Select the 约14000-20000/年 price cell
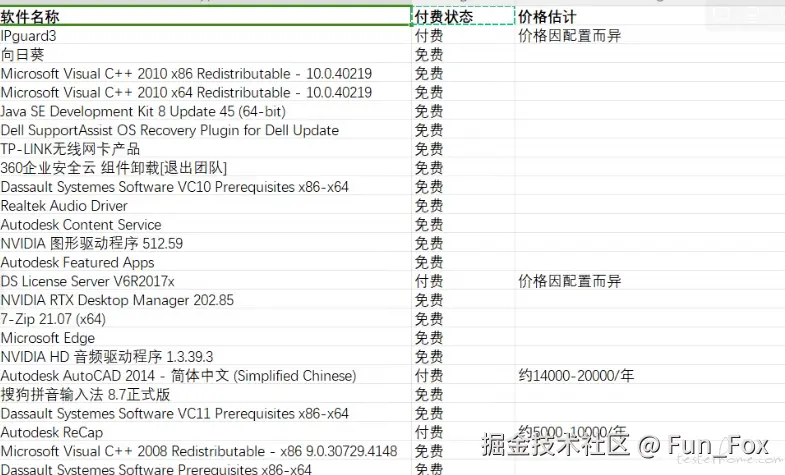Viewport: 785px width, 475px height. (650, 376)
